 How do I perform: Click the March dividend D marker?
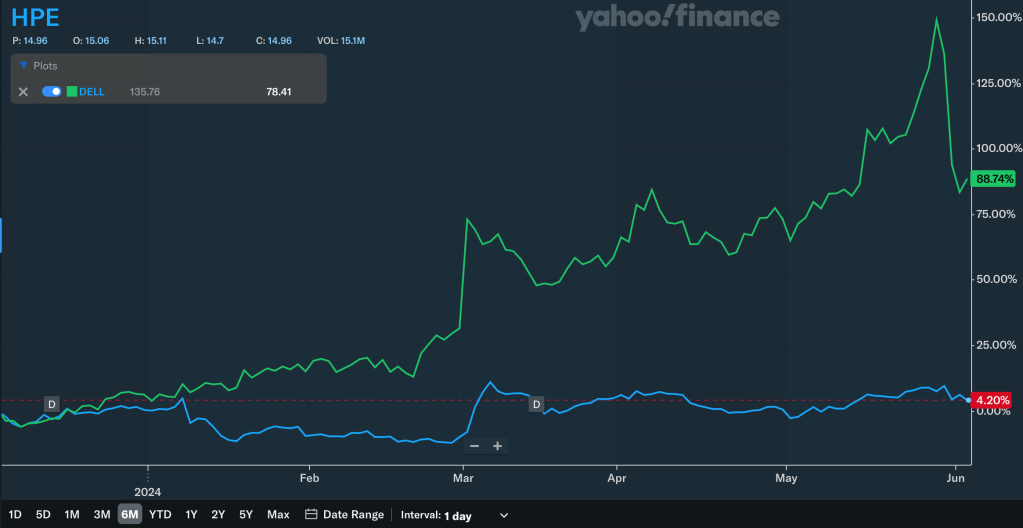pos(536,404)
